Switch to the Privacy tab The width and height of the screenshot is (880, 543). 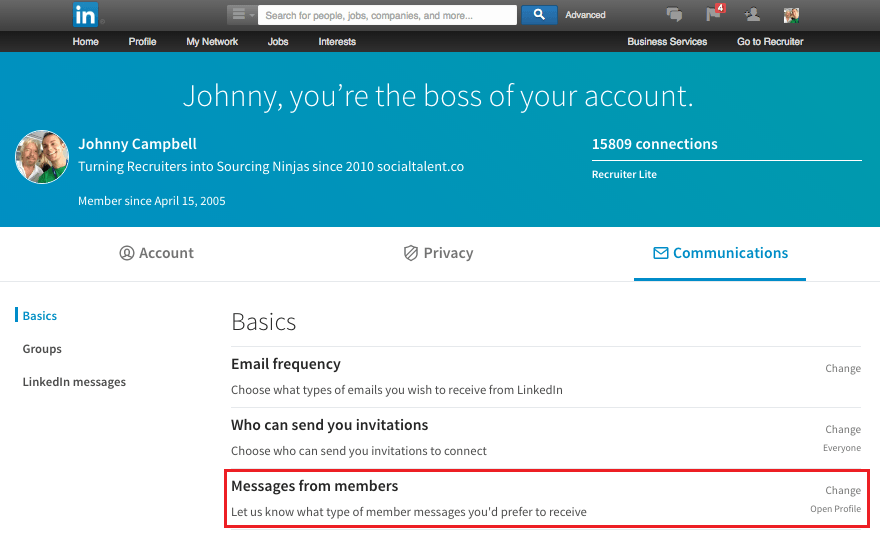click(438, 253)
